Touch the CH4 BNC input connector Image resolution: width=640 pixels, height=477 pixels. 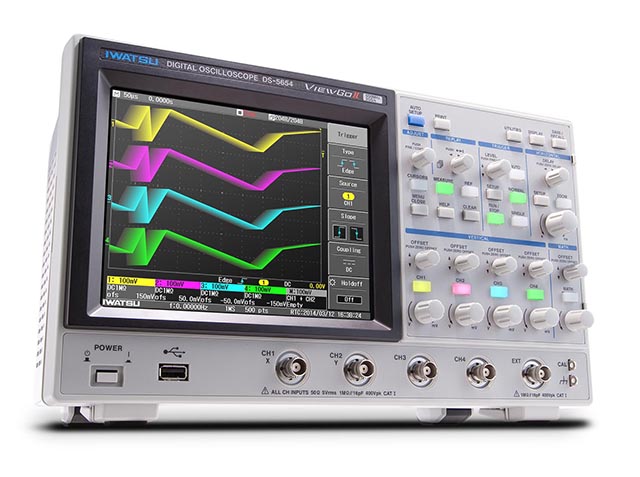pos(482,373)
